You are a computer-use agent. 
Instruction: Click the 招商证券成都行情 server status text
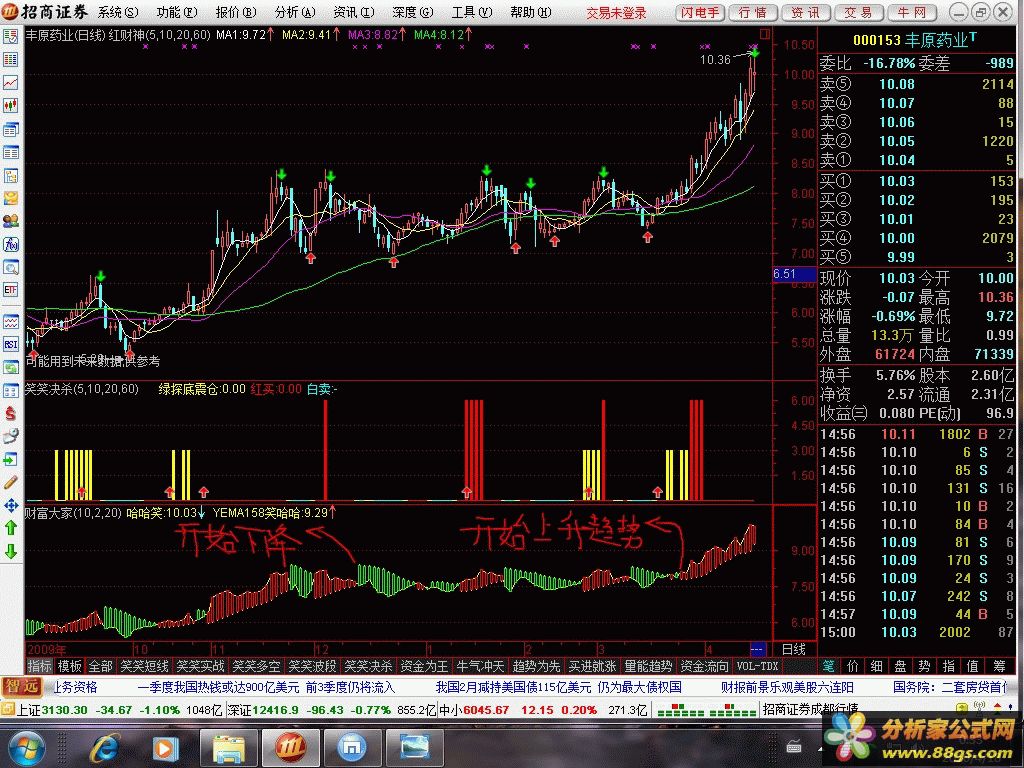pos(810,710)
